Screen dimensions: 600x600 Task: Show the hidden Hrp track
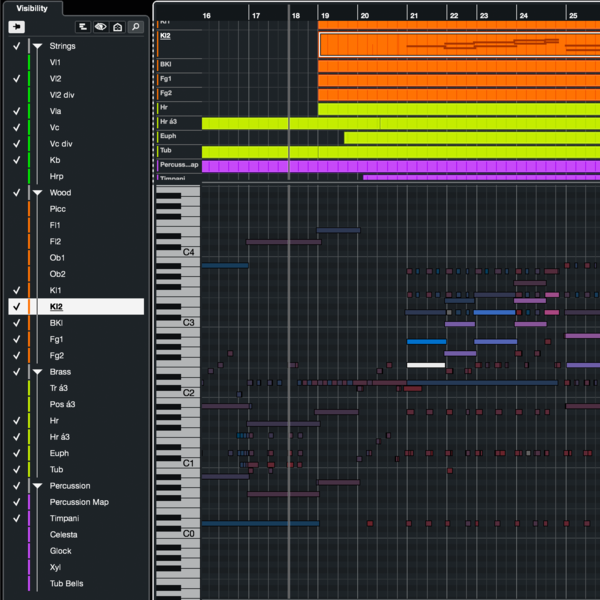pyautogui.click(x=16, y=176)
